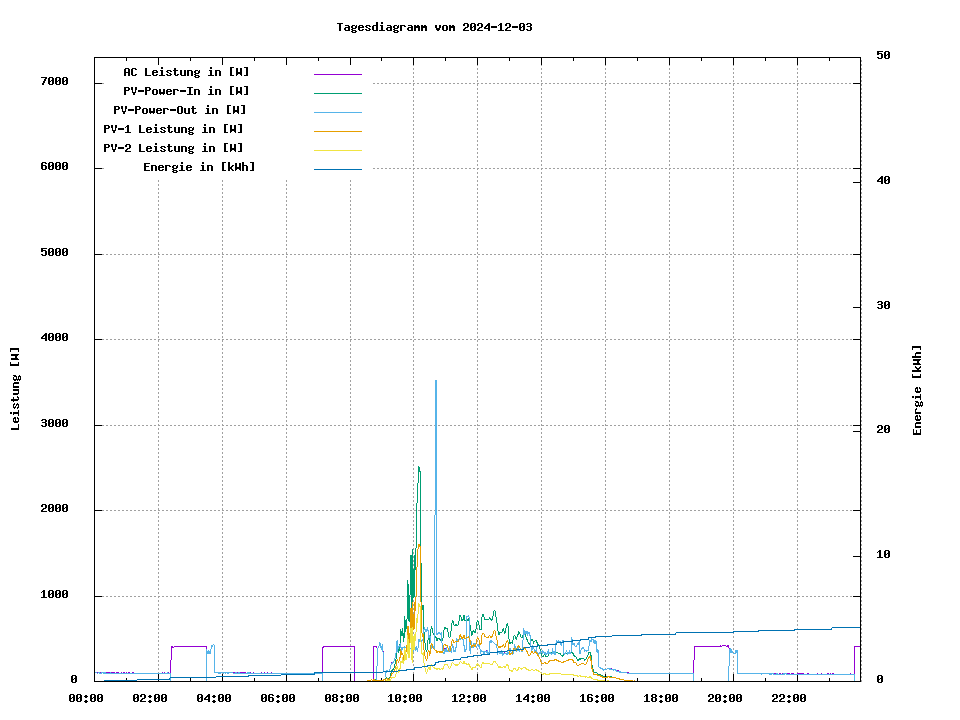960x720 pixels.
Task: Click the chart title Tagesdiagramm vom 2024-12-03
Action: tap(434, 27)
